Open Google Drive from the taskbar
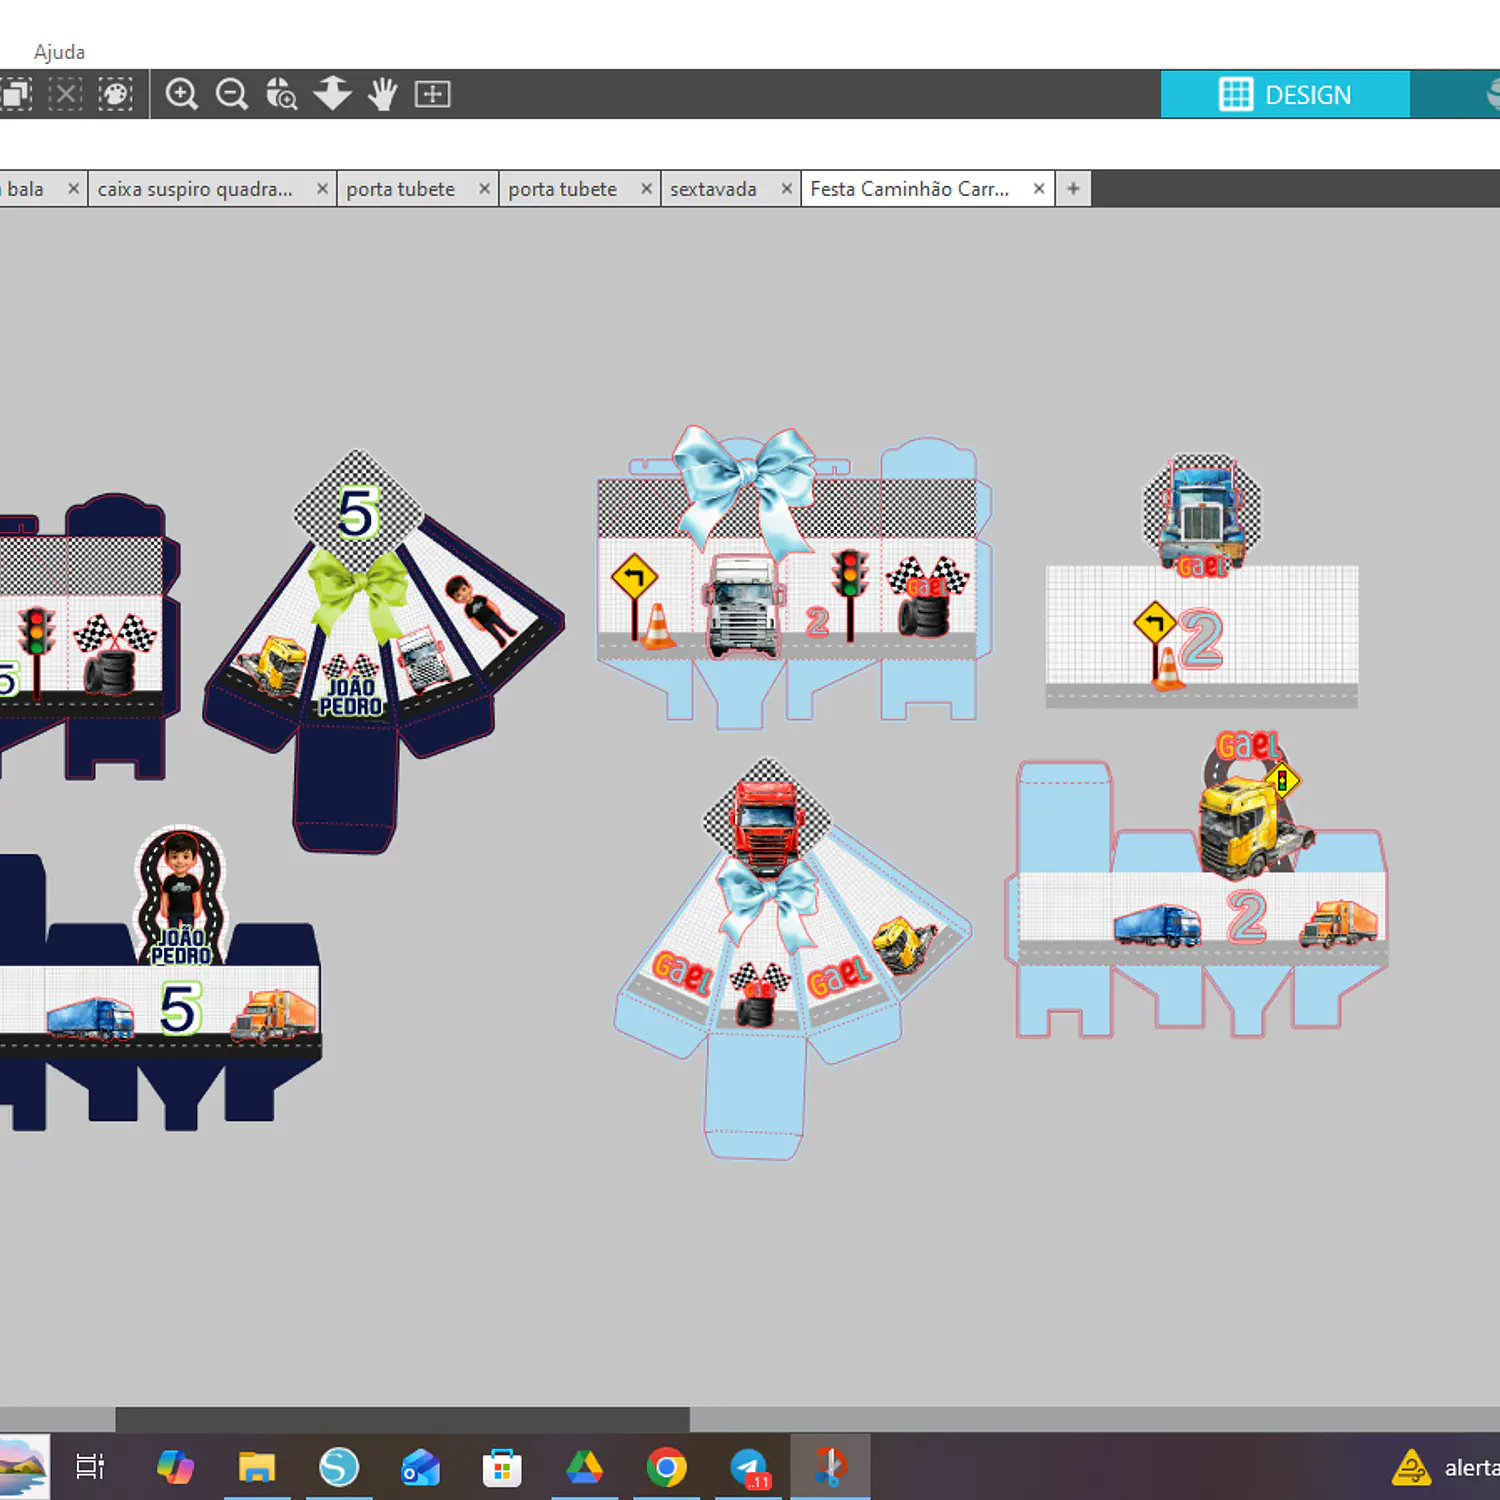This screenshot has height=1500, width=1500. [x=584, y=1467]
